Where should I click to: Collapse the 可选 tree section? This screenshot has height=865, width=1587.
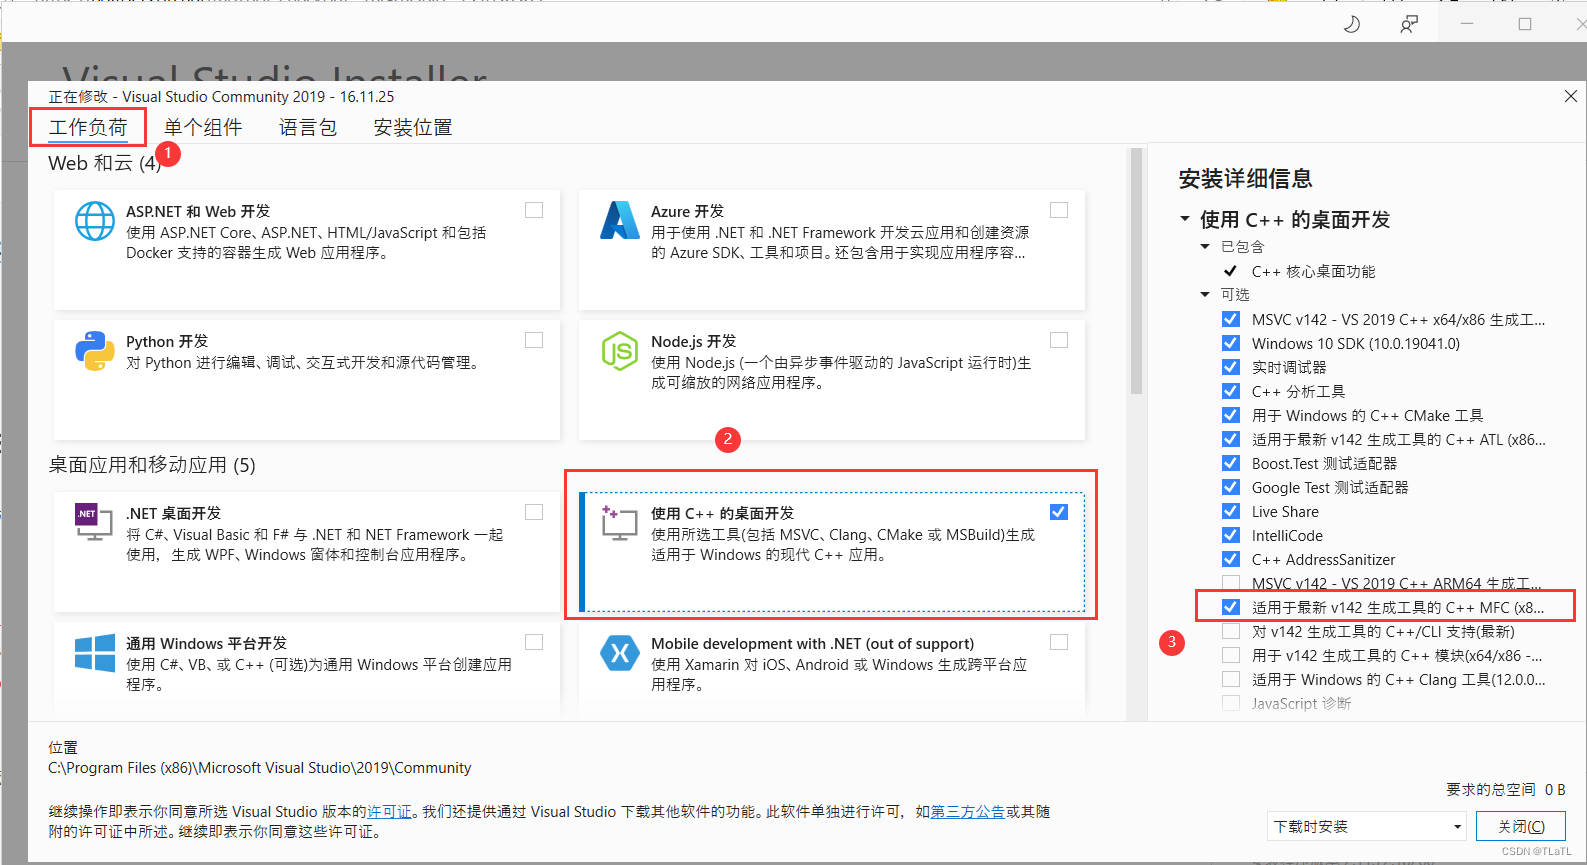(1205, 294)
